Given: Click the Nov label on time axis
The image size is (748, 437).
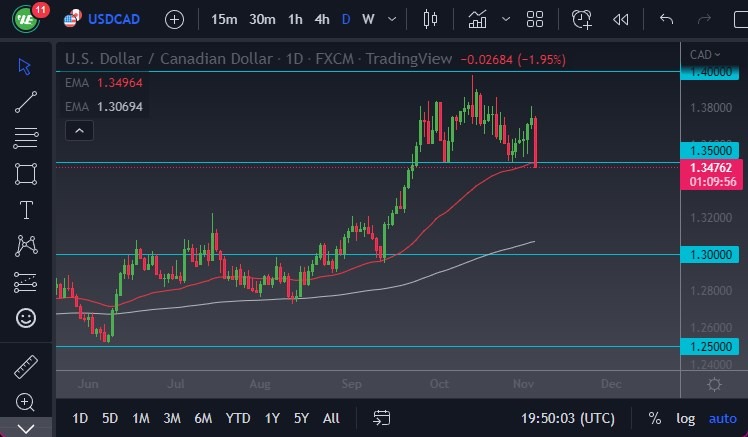Looking at the screenshot, I should [x=523, y=384].
